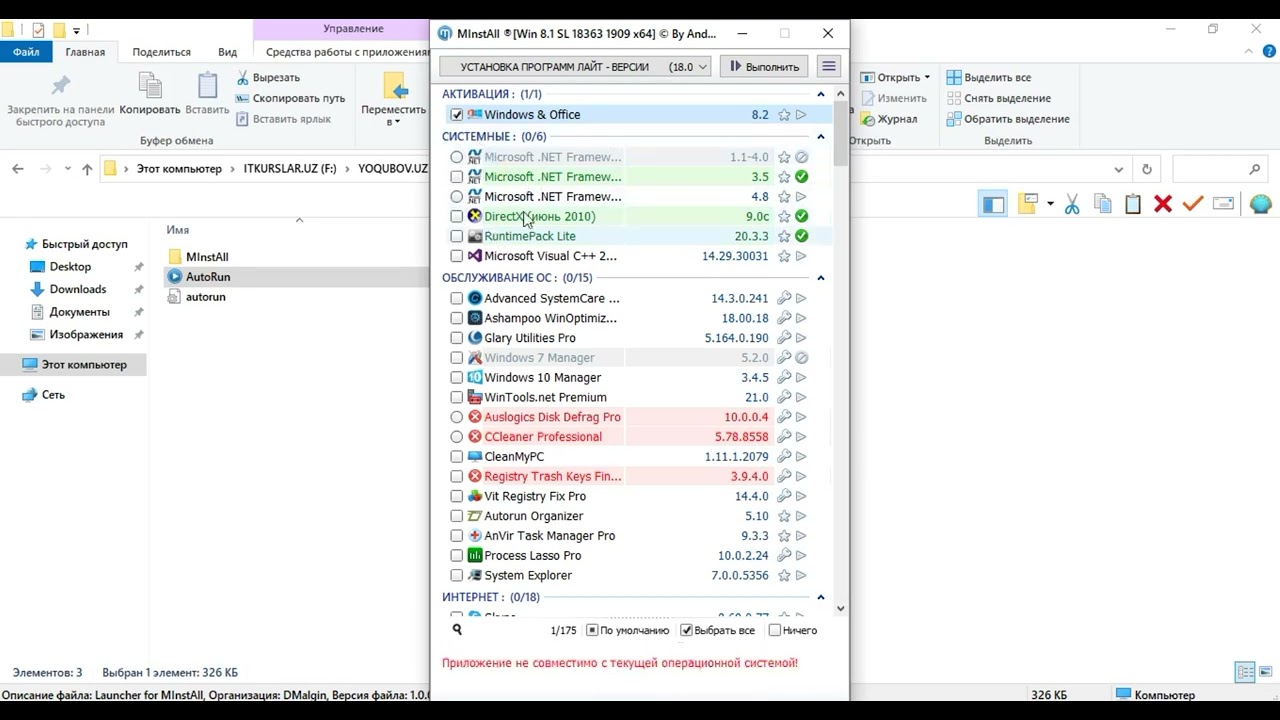Open the 'УСТАНОВКА ПРОГРАММ ЛАЙТ - ВЕРСИИ' dropdown
Image resolution: width=1280 pixels, height=720 pixels.
coord(575,67)
